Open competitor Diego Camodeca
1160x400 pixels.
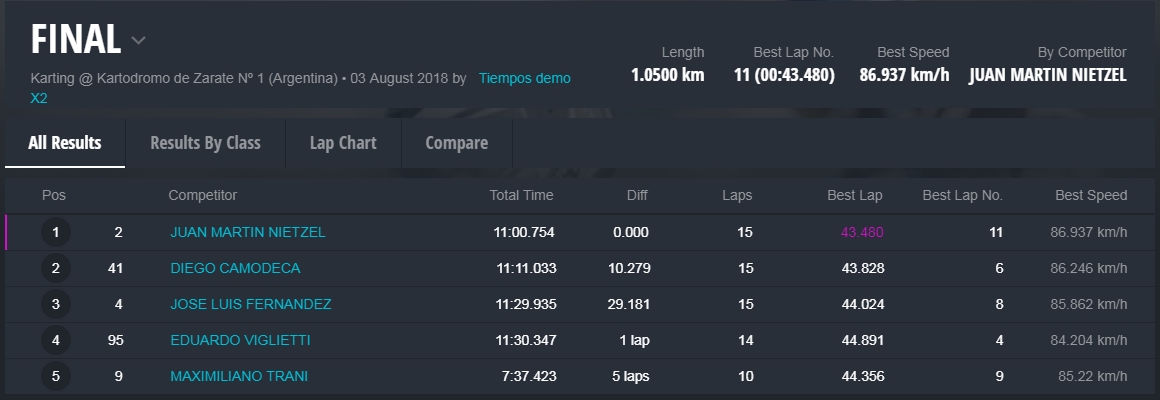coord(235,268)
